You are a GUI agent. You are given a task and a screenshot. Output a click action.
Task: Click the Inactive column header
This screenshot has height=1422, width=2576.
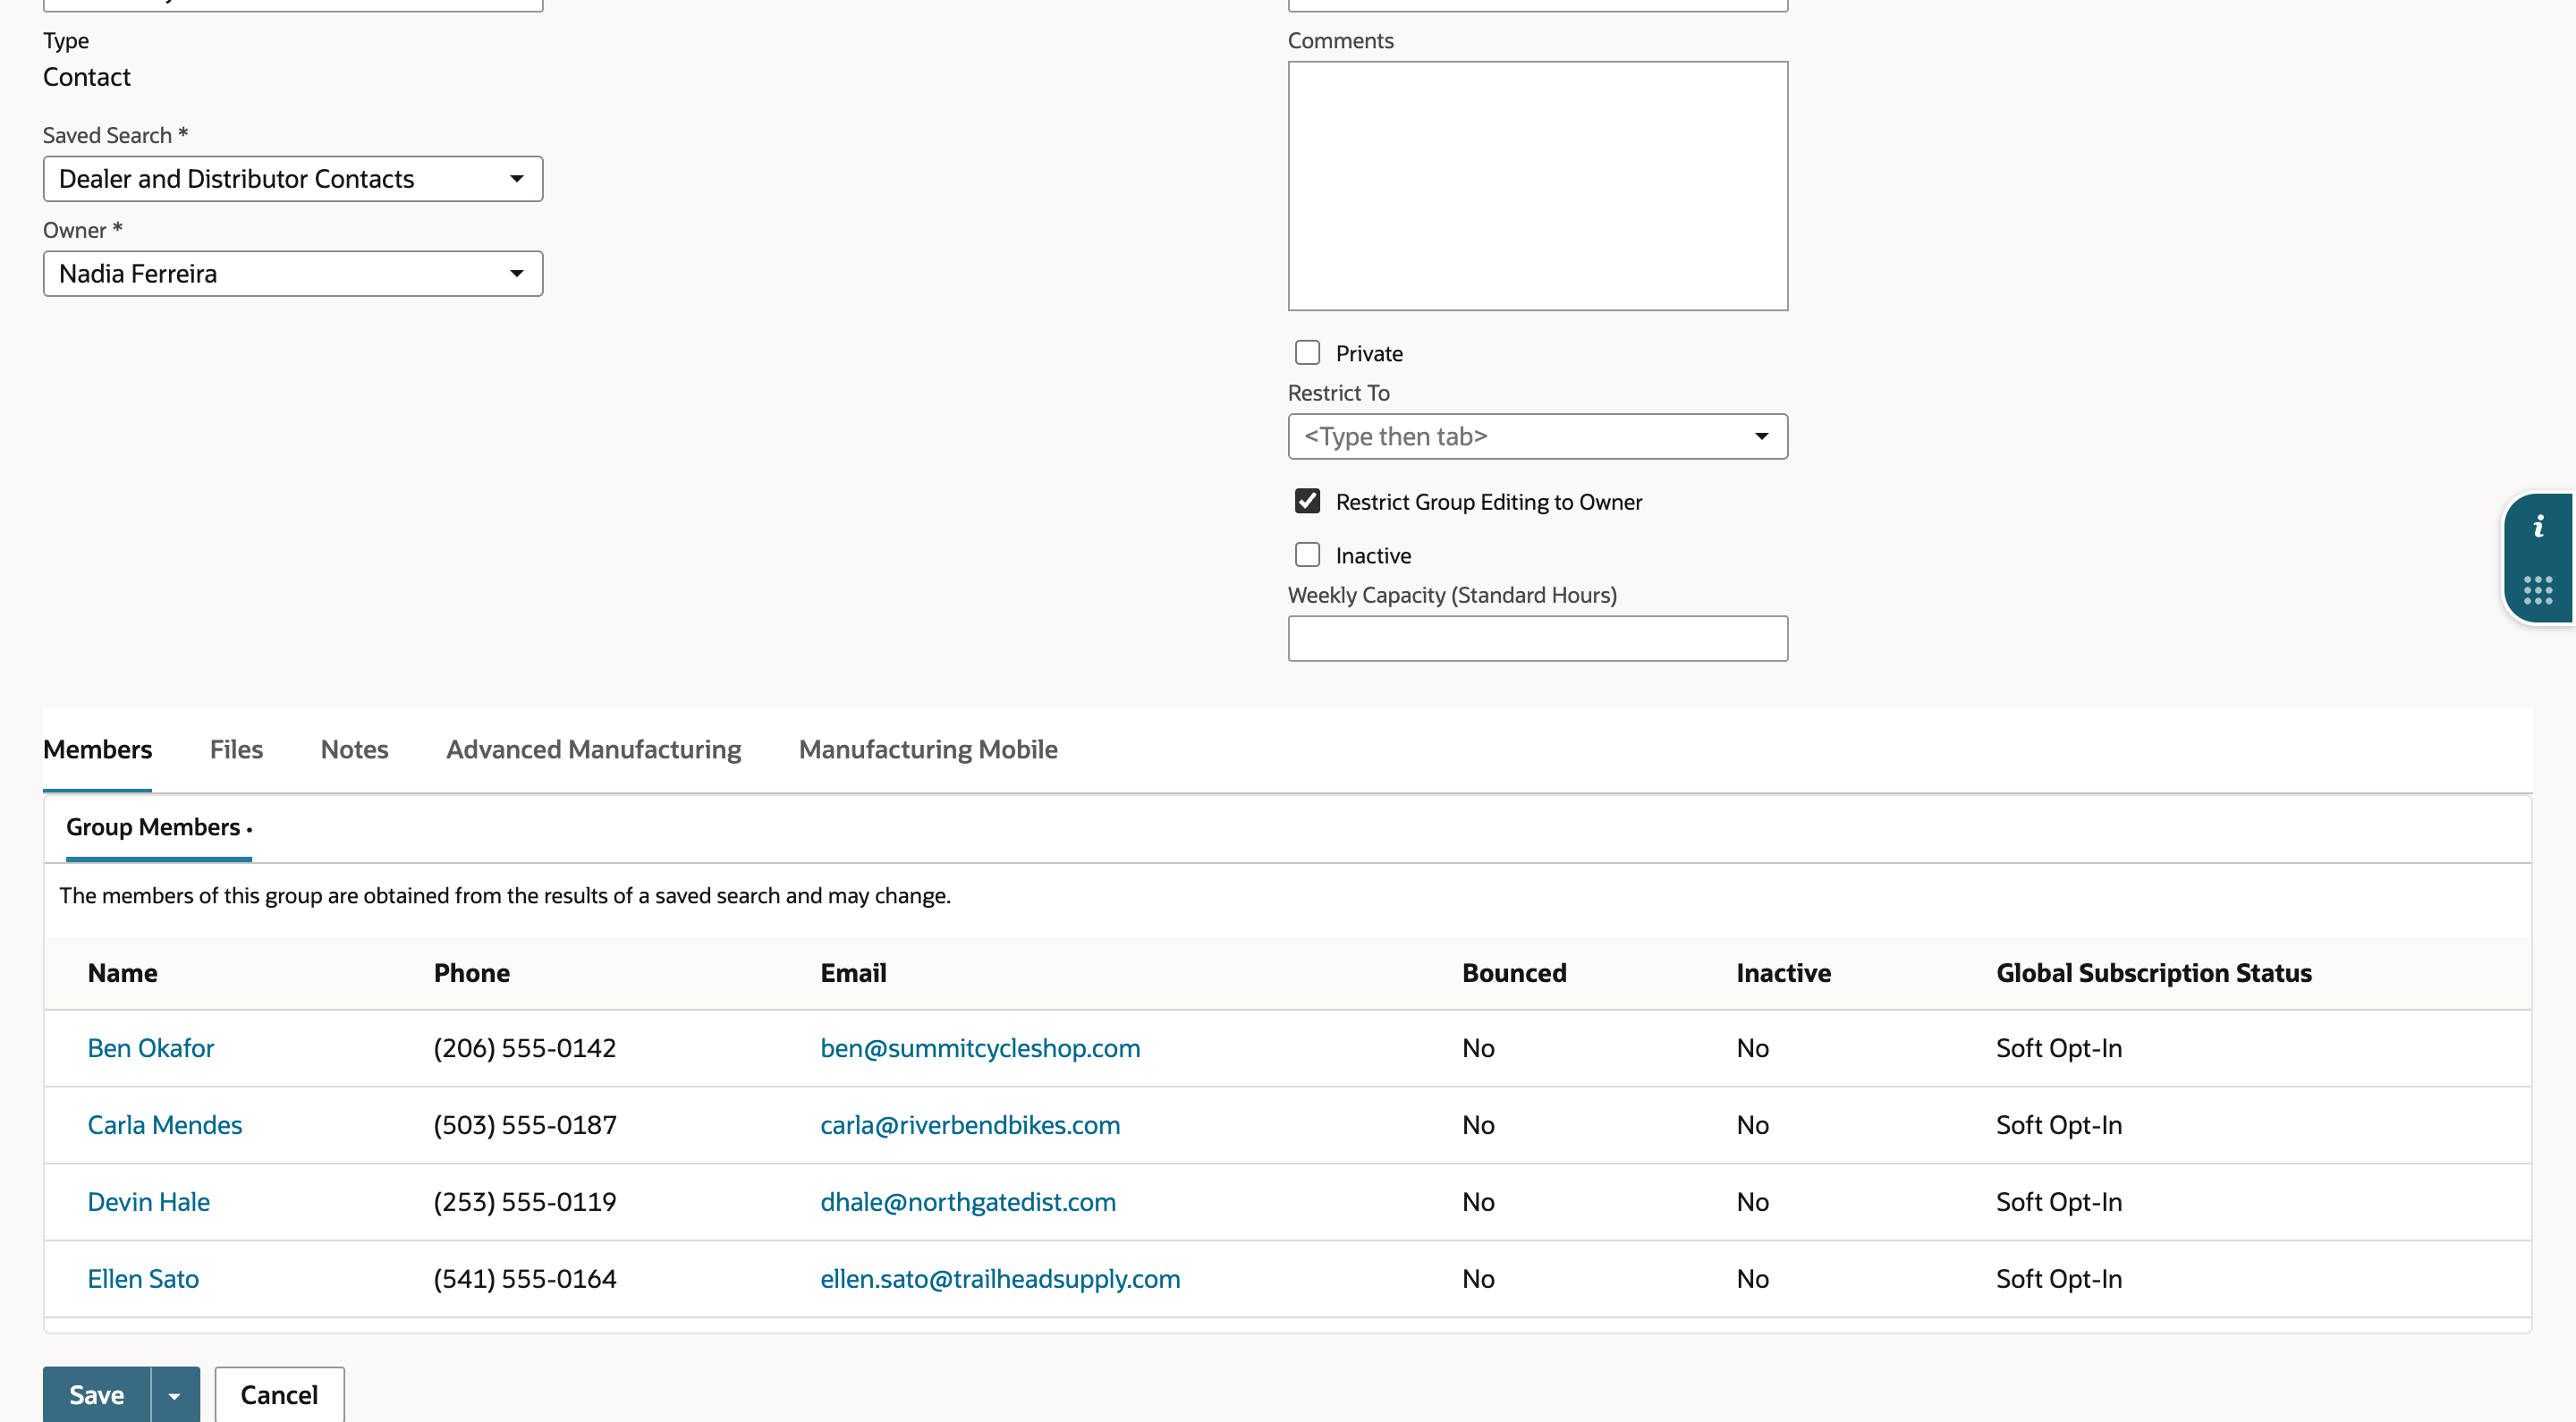click(x=1783, y=973)
